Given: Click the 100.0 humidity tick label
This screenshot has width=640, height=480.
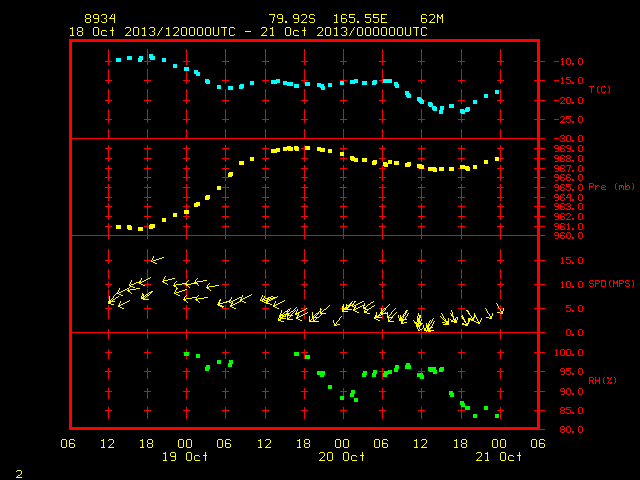Looking at the screenshot, I should (x=568, y=353).
